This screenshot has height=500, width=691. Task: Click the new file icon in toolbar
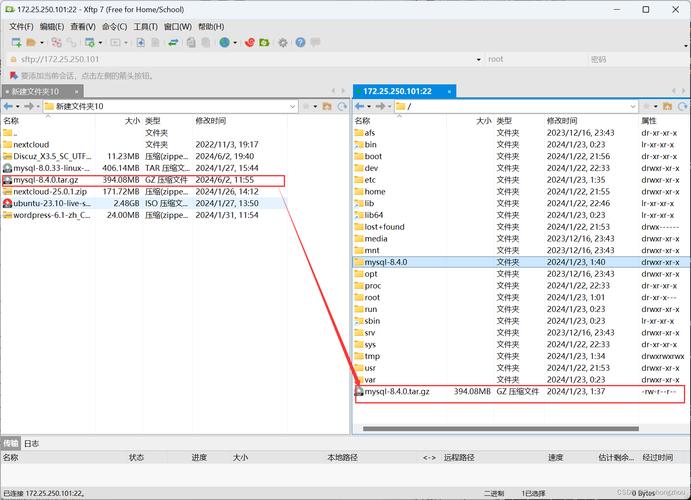tap(141, 42)
